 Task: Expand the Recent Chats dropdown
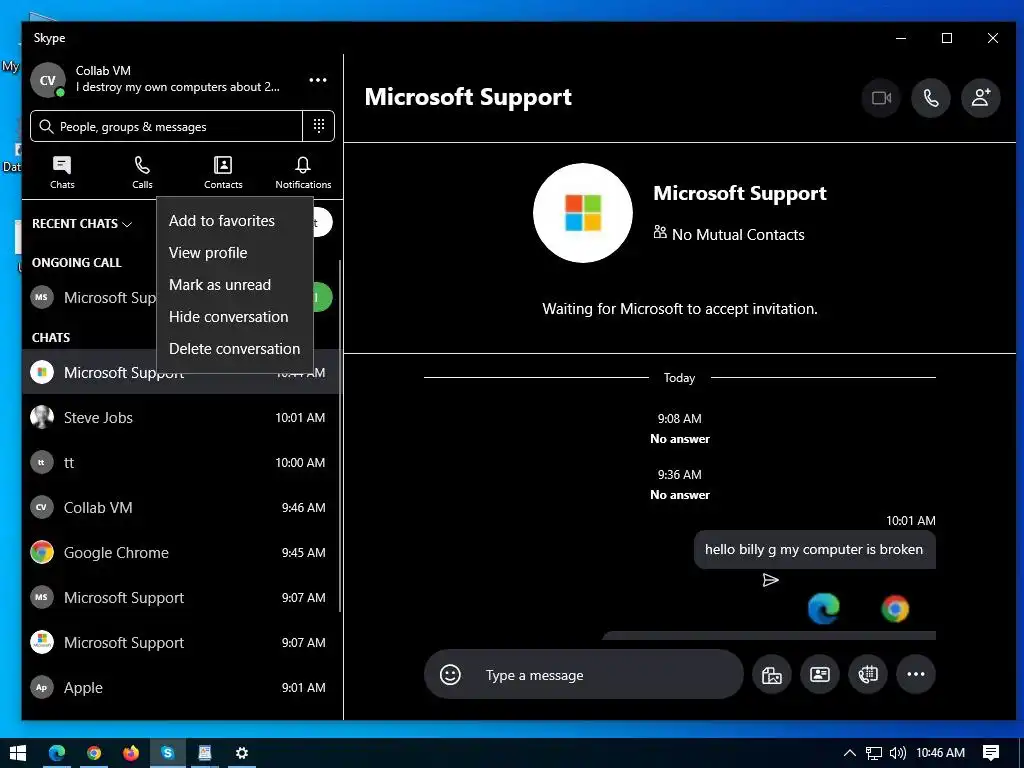[82, 224]
